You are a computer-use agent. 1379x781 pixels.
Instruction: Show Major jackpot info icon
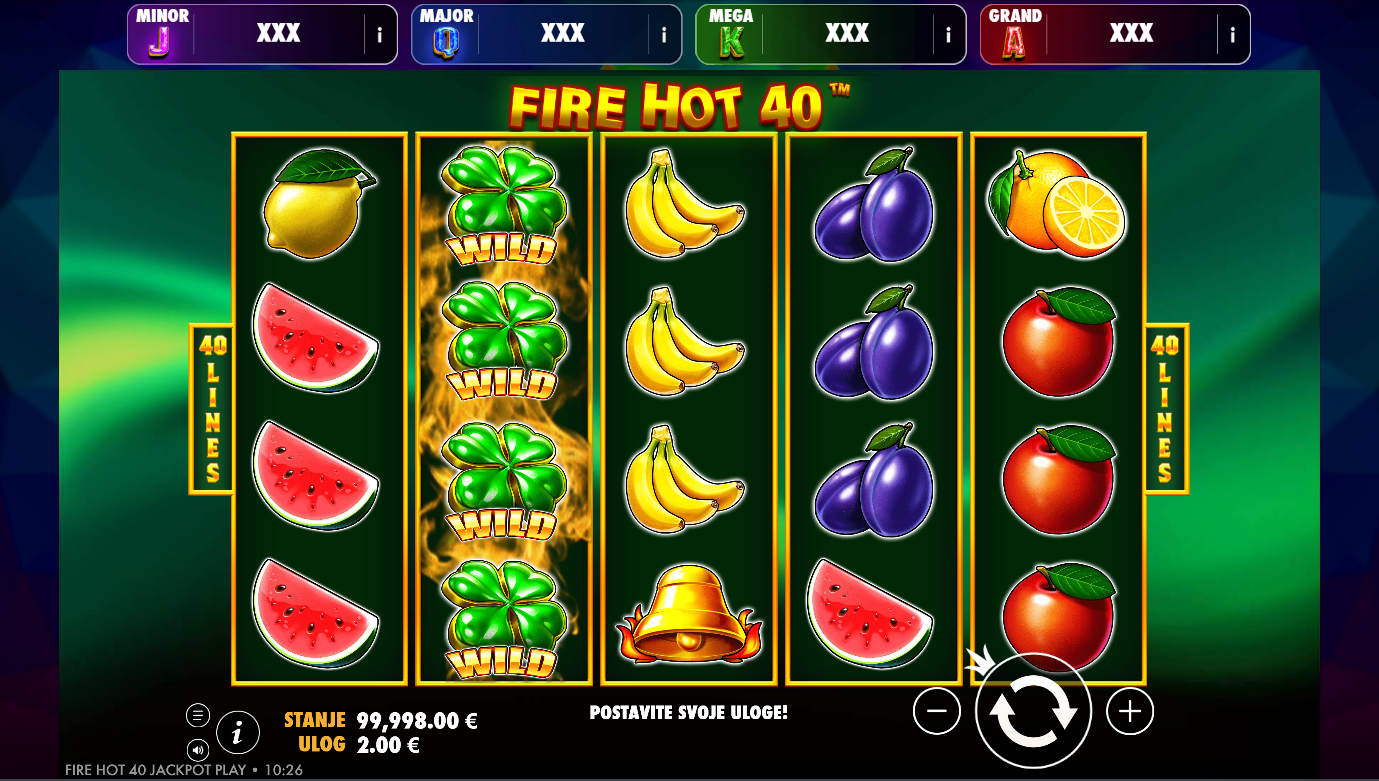[664, 35]
